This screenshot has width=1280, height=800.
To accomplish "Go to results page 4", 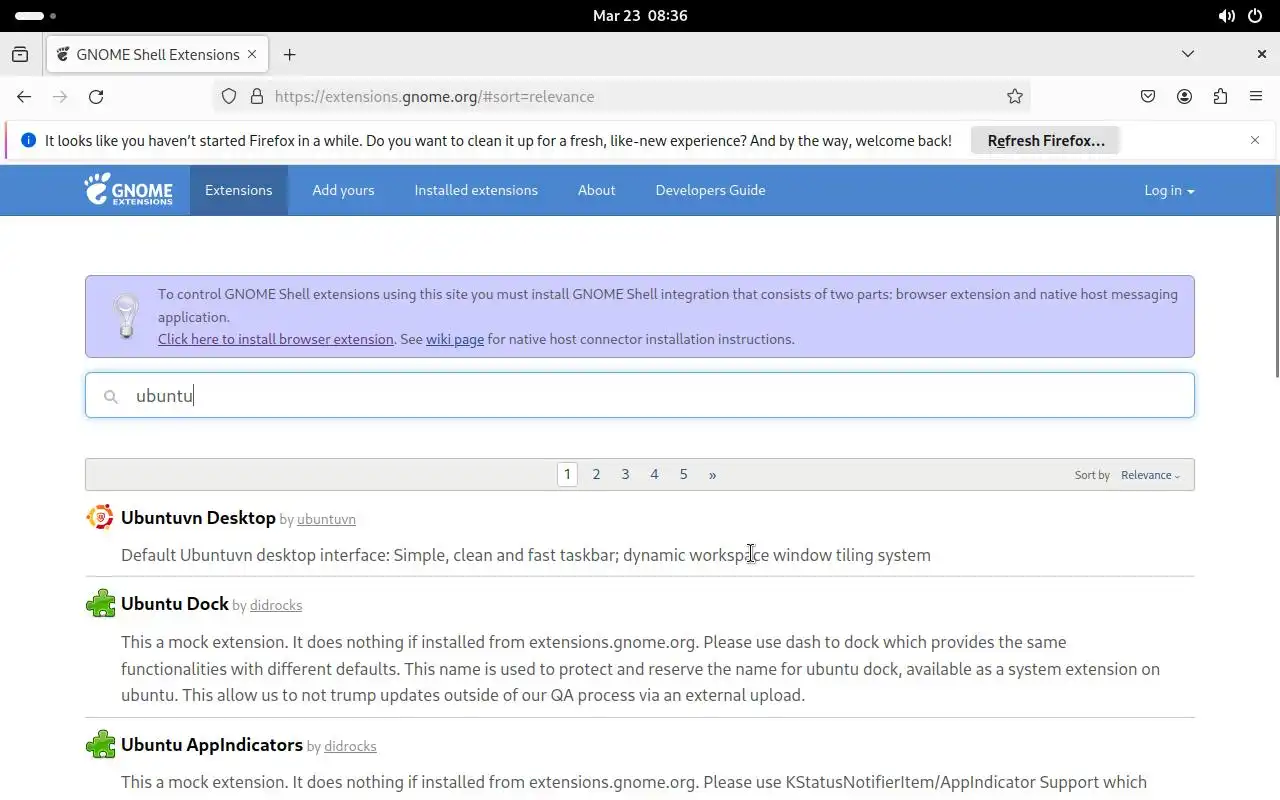I will pyautogui.click(x=654, y=474).
